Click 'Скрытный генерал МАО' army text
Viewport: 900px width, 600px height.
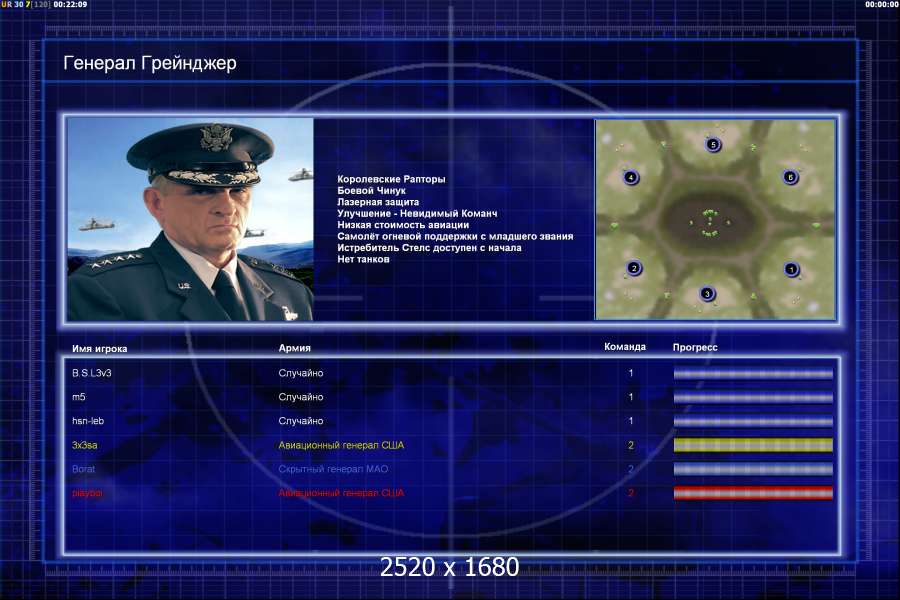point(333,469)
